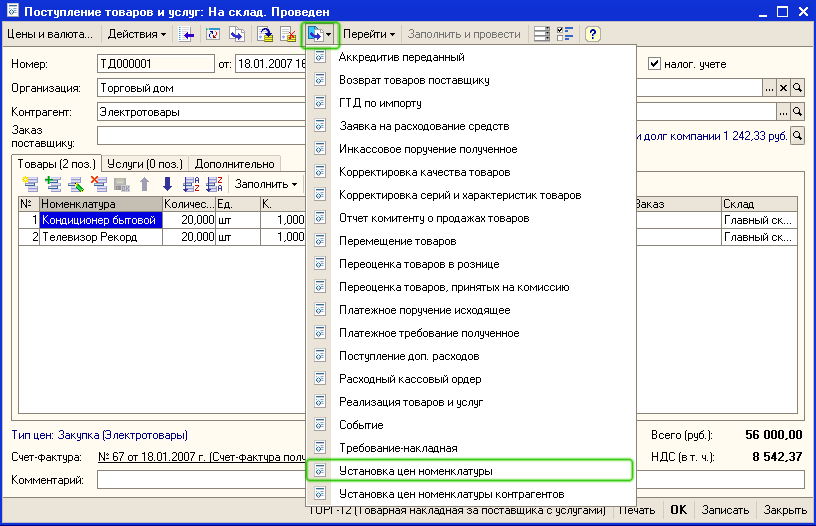Click the magnifier icon in the organization row
The image size is (816, 526).
tap(797, 88)
